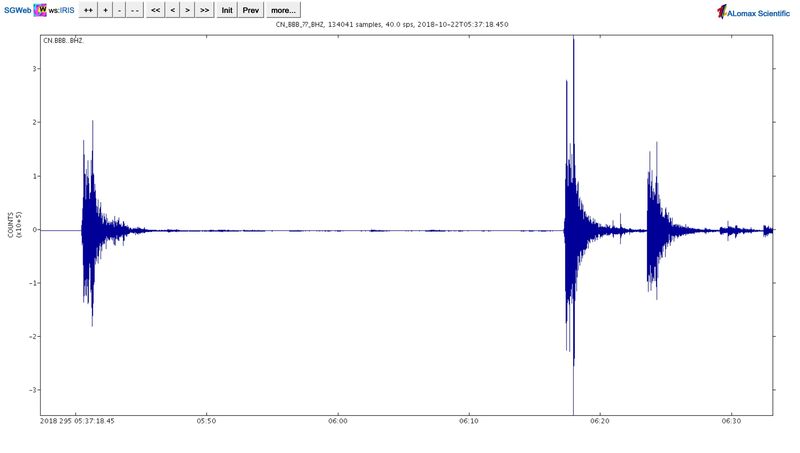Open the more... options menu

click(283, 10)
